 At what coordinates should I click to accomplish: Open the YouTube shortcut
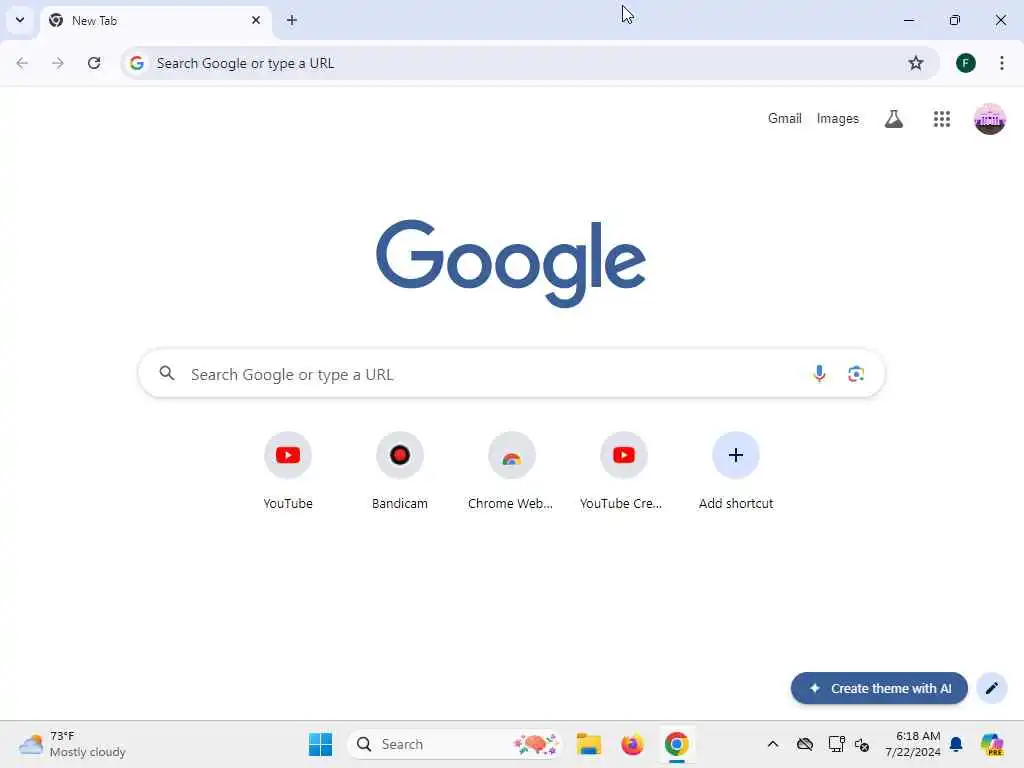[288, 472]
